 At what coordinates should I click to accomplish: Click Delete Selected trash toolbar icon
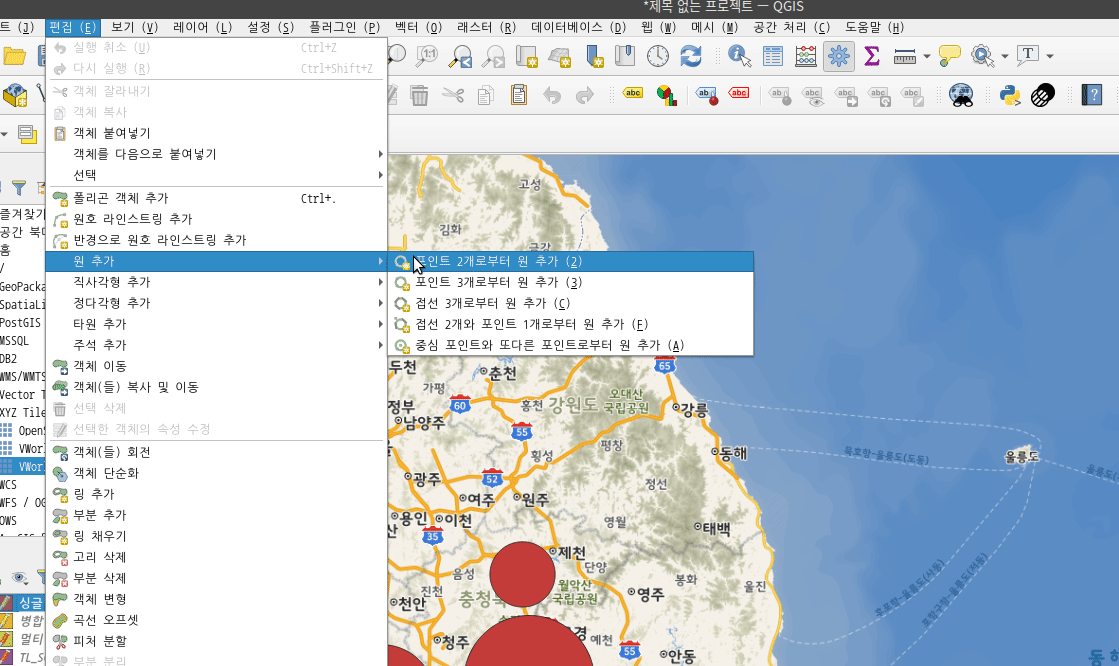pyautogui.click(x=420, y=95)
